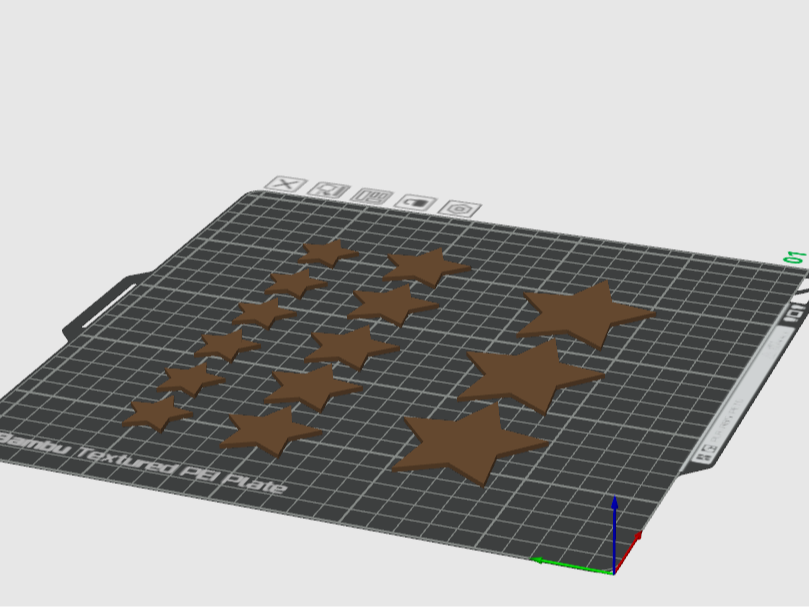Open plate settings hexagon gear icon

coord(460,209)
